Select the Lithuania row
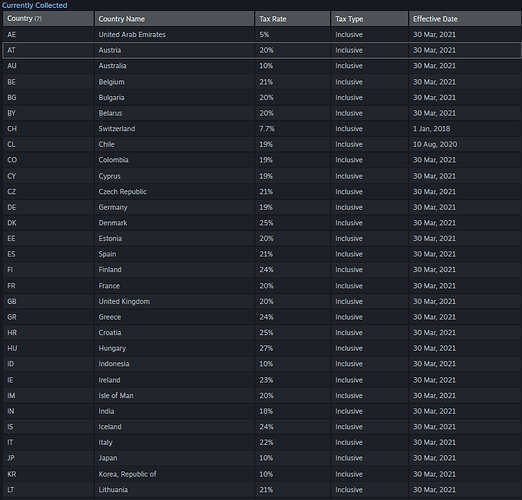Image resolution: width=522 pixels, height=500 pixels. point(262,490)
